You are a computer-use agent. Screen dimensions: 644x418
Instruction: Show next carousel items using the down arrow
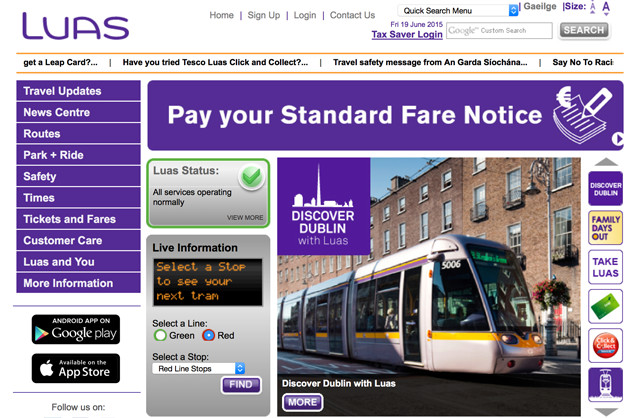[606, 412]
